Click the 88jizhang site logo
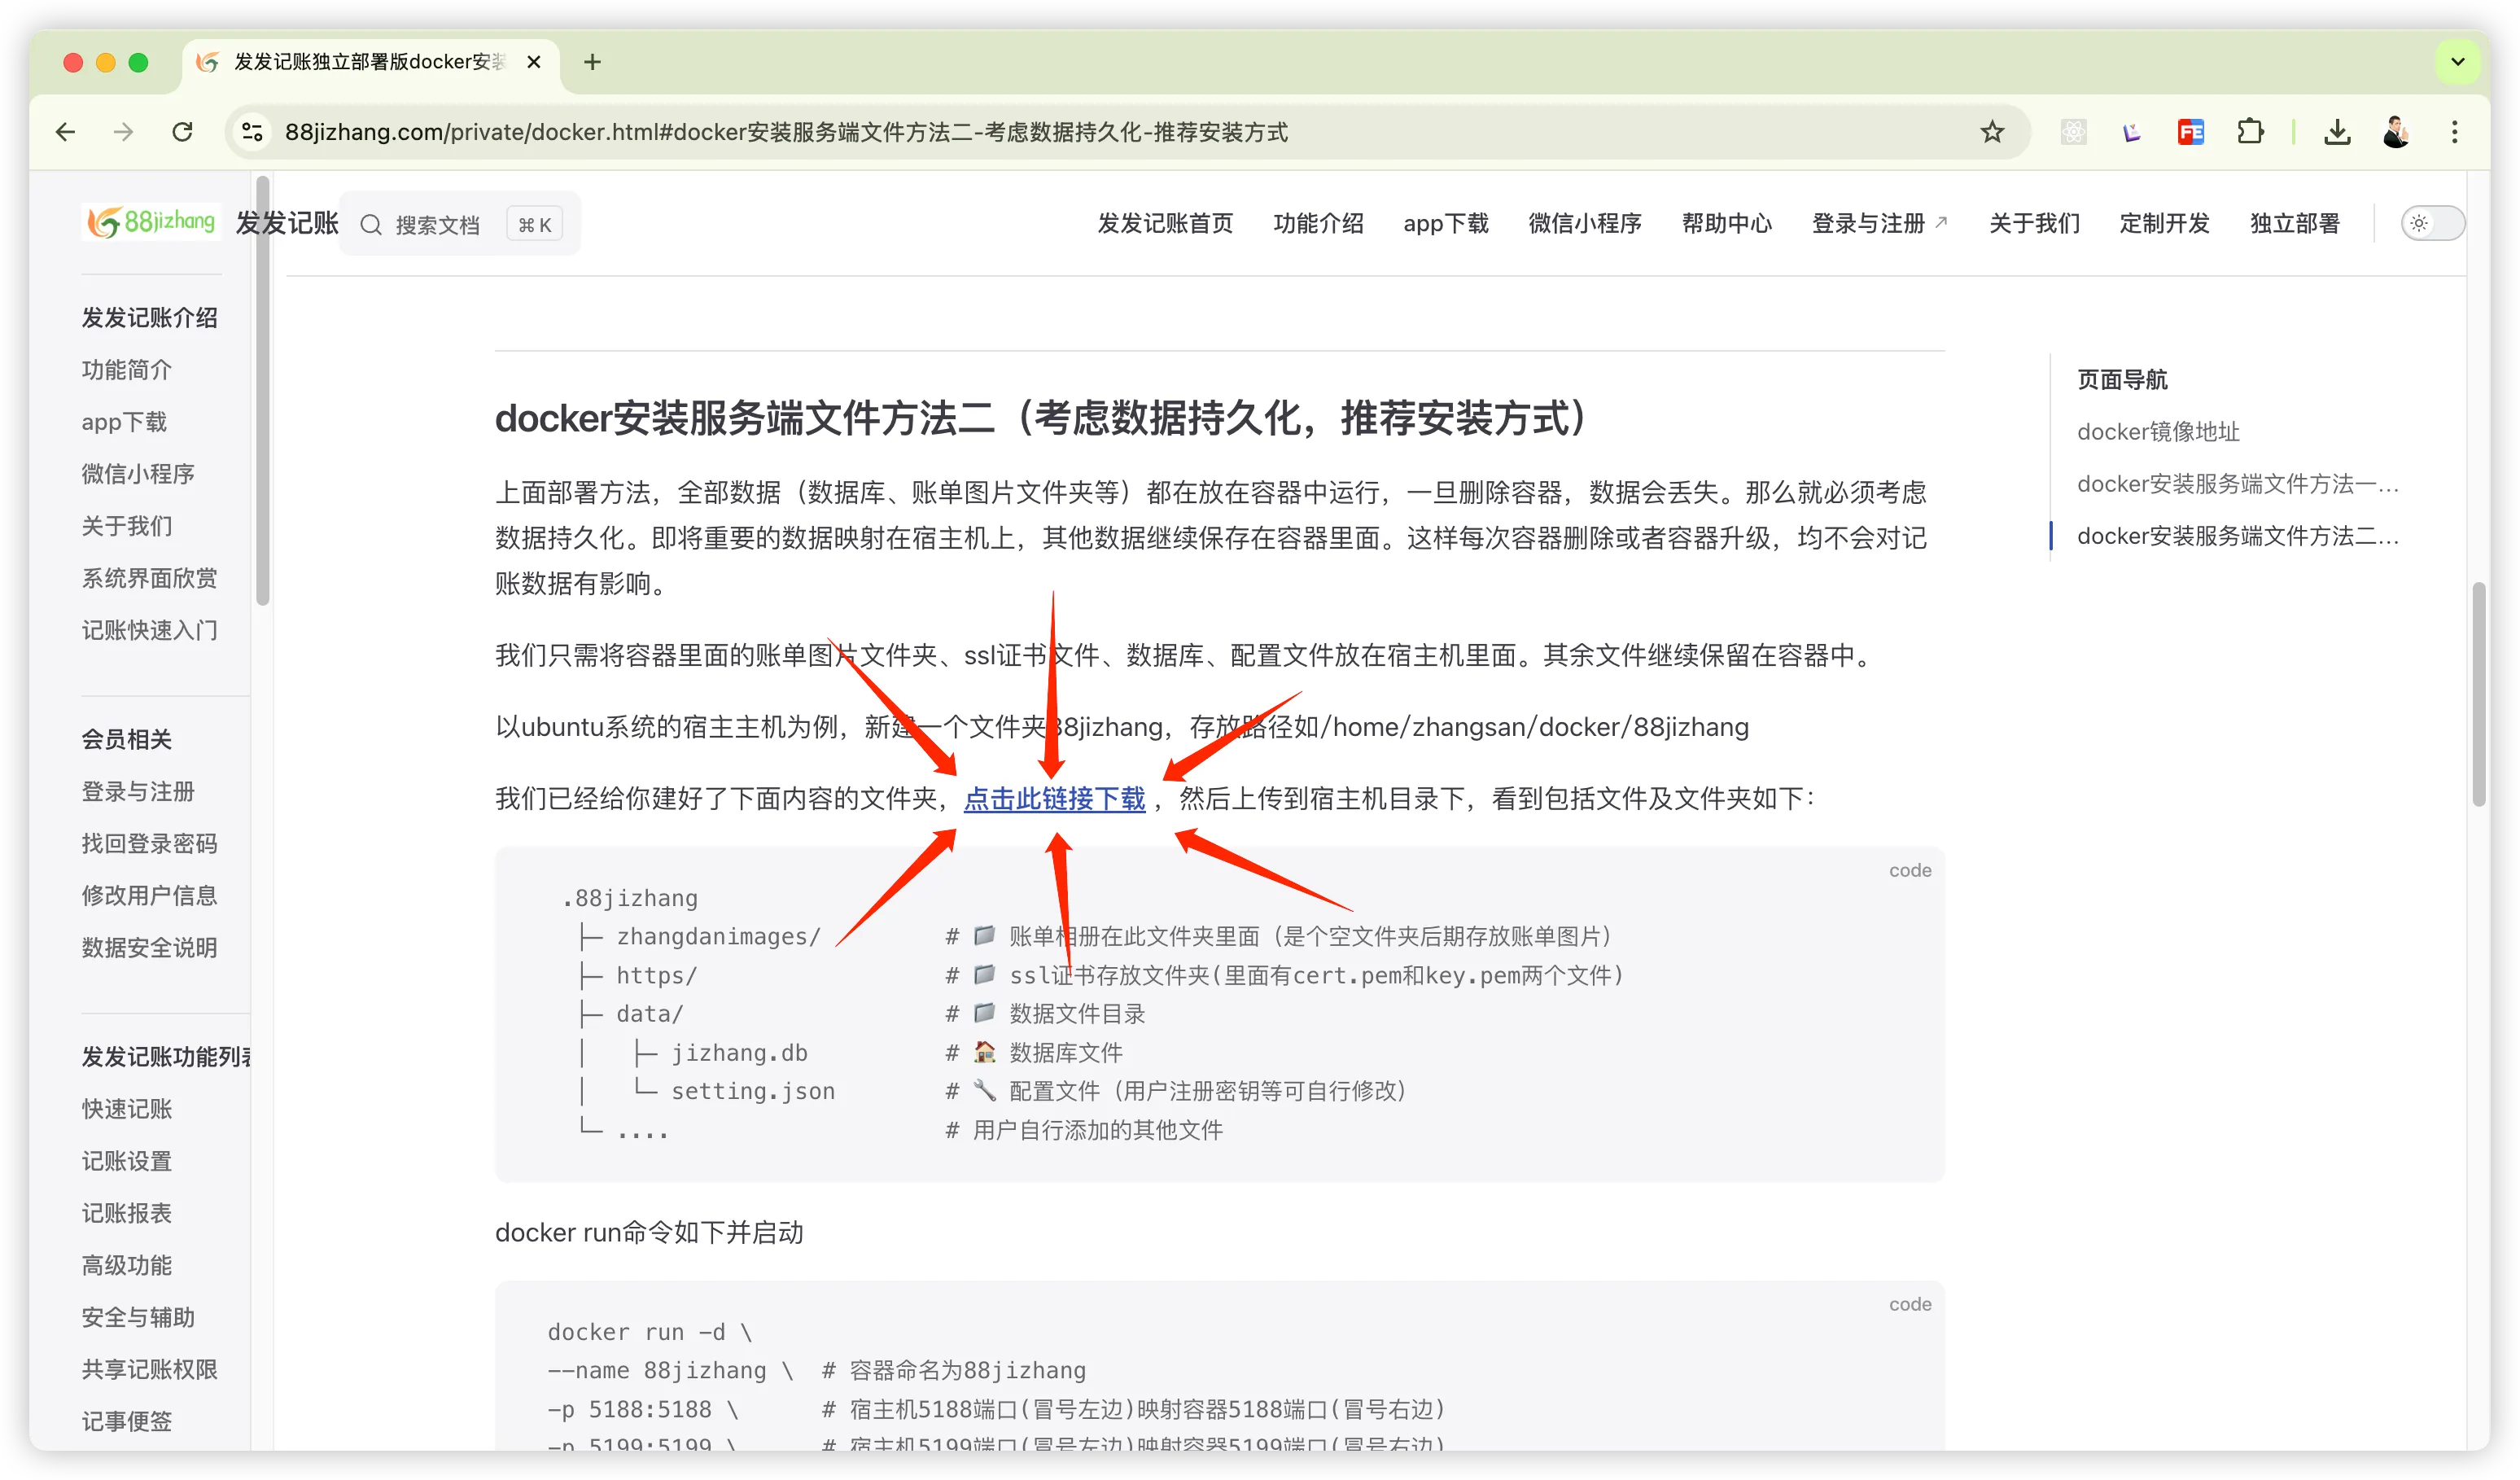This screenshot has height=1480, width=2520. pos(151,221)
